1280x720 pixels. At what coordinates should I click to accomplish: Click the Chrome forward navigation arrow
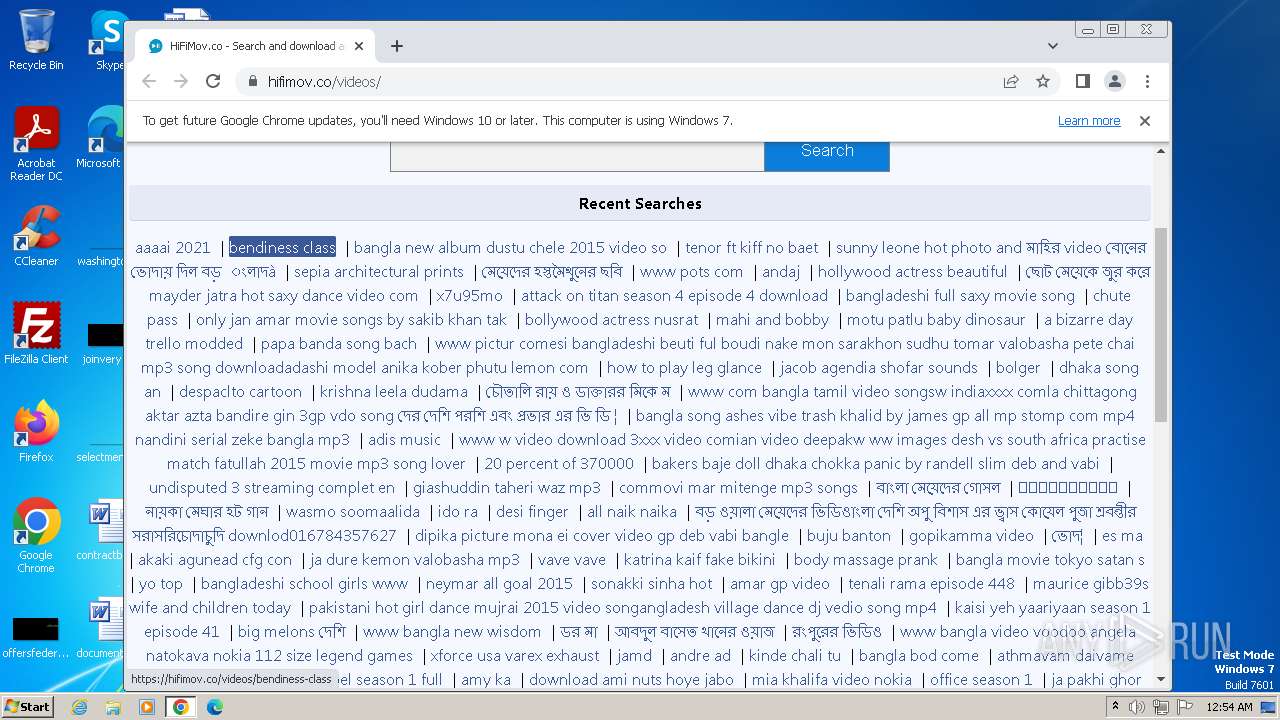pos(181,81)
